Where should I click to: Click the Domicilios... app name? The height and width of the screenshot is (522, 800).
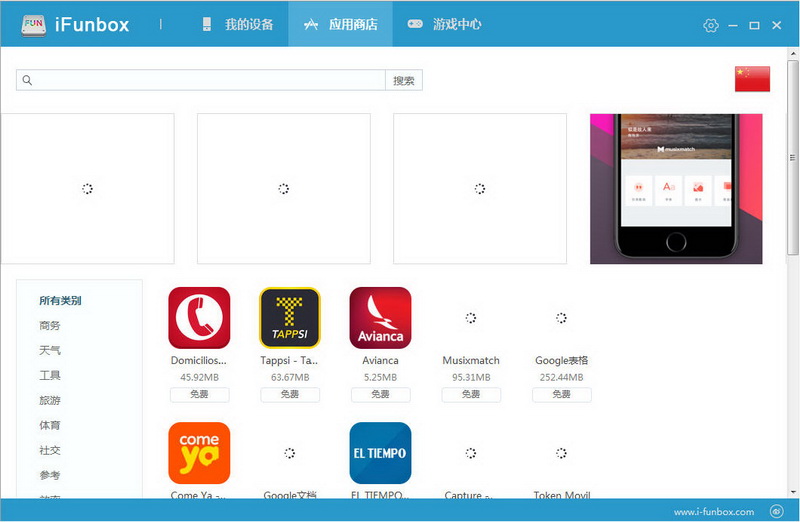tap(199, 361)
